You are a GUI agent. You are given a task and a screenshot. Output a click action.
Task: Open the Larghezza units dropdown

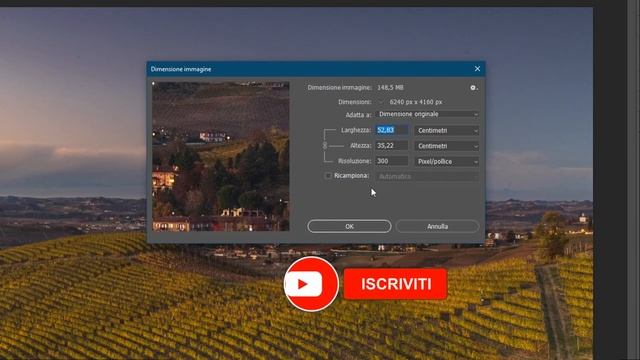447,131
